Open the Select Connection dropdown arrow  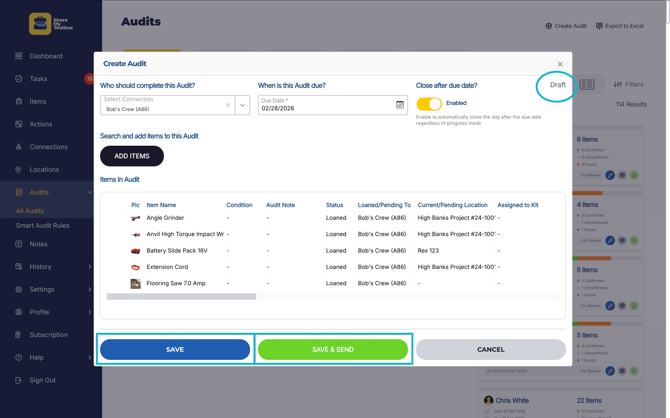(242, 105)
